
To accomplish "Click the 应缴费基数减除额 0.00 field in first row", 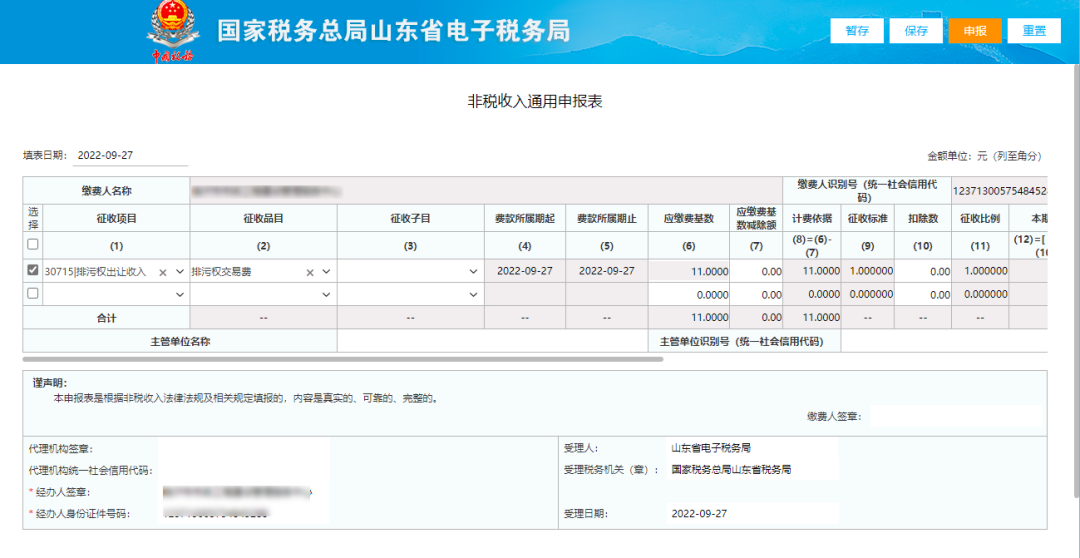I will (x=756, y=271).
